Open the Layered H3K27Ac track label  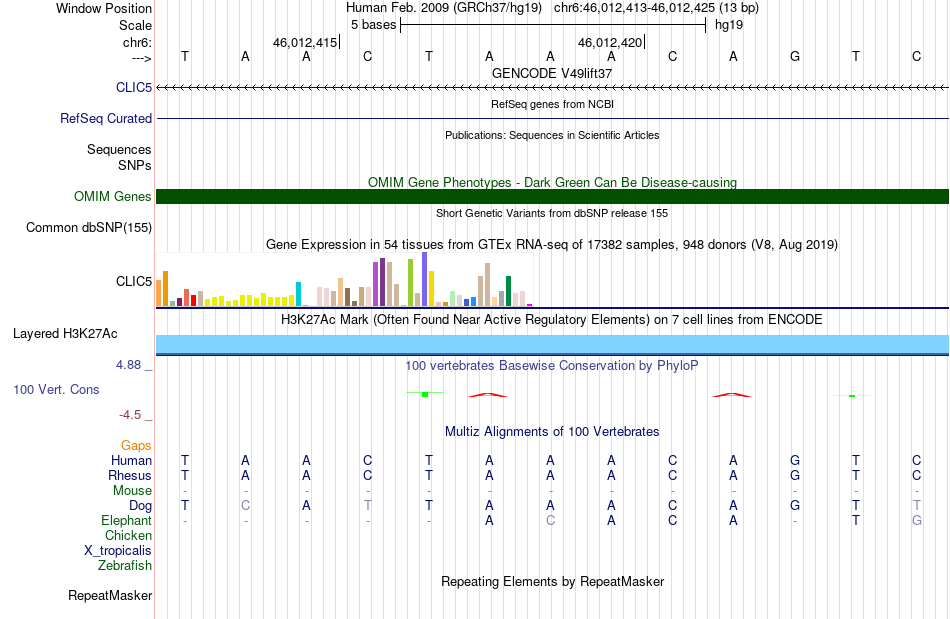(x=65, y=334)
